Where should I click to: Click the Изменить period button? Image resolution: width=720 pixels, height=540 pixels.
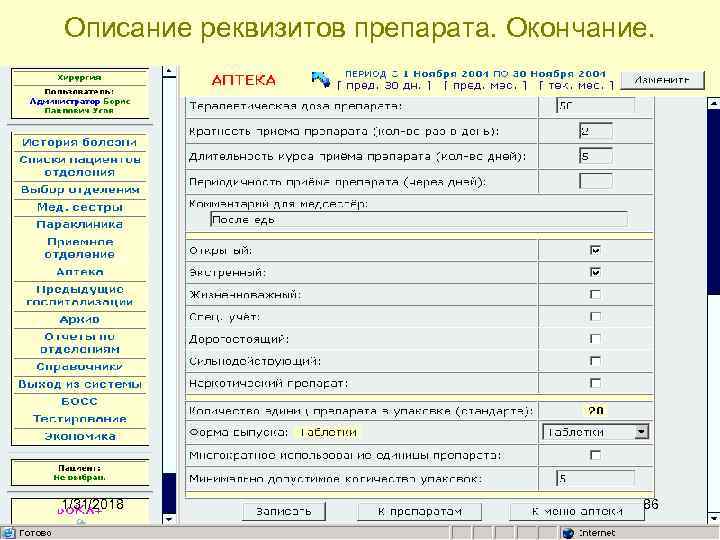coord(662,80)
